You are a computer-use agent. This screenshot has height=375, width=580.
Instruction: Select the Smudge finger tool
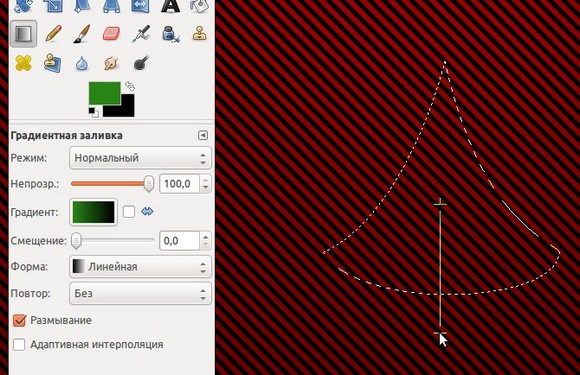111,63
